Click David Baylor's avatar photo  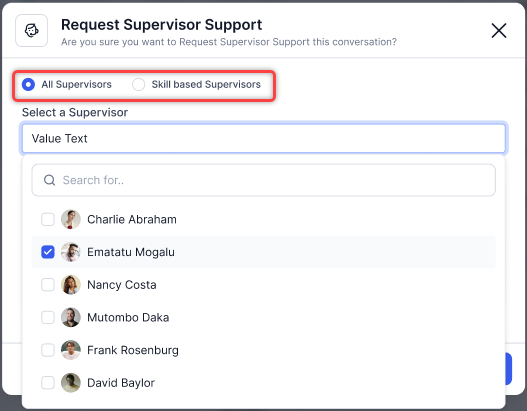pos(71,382)
